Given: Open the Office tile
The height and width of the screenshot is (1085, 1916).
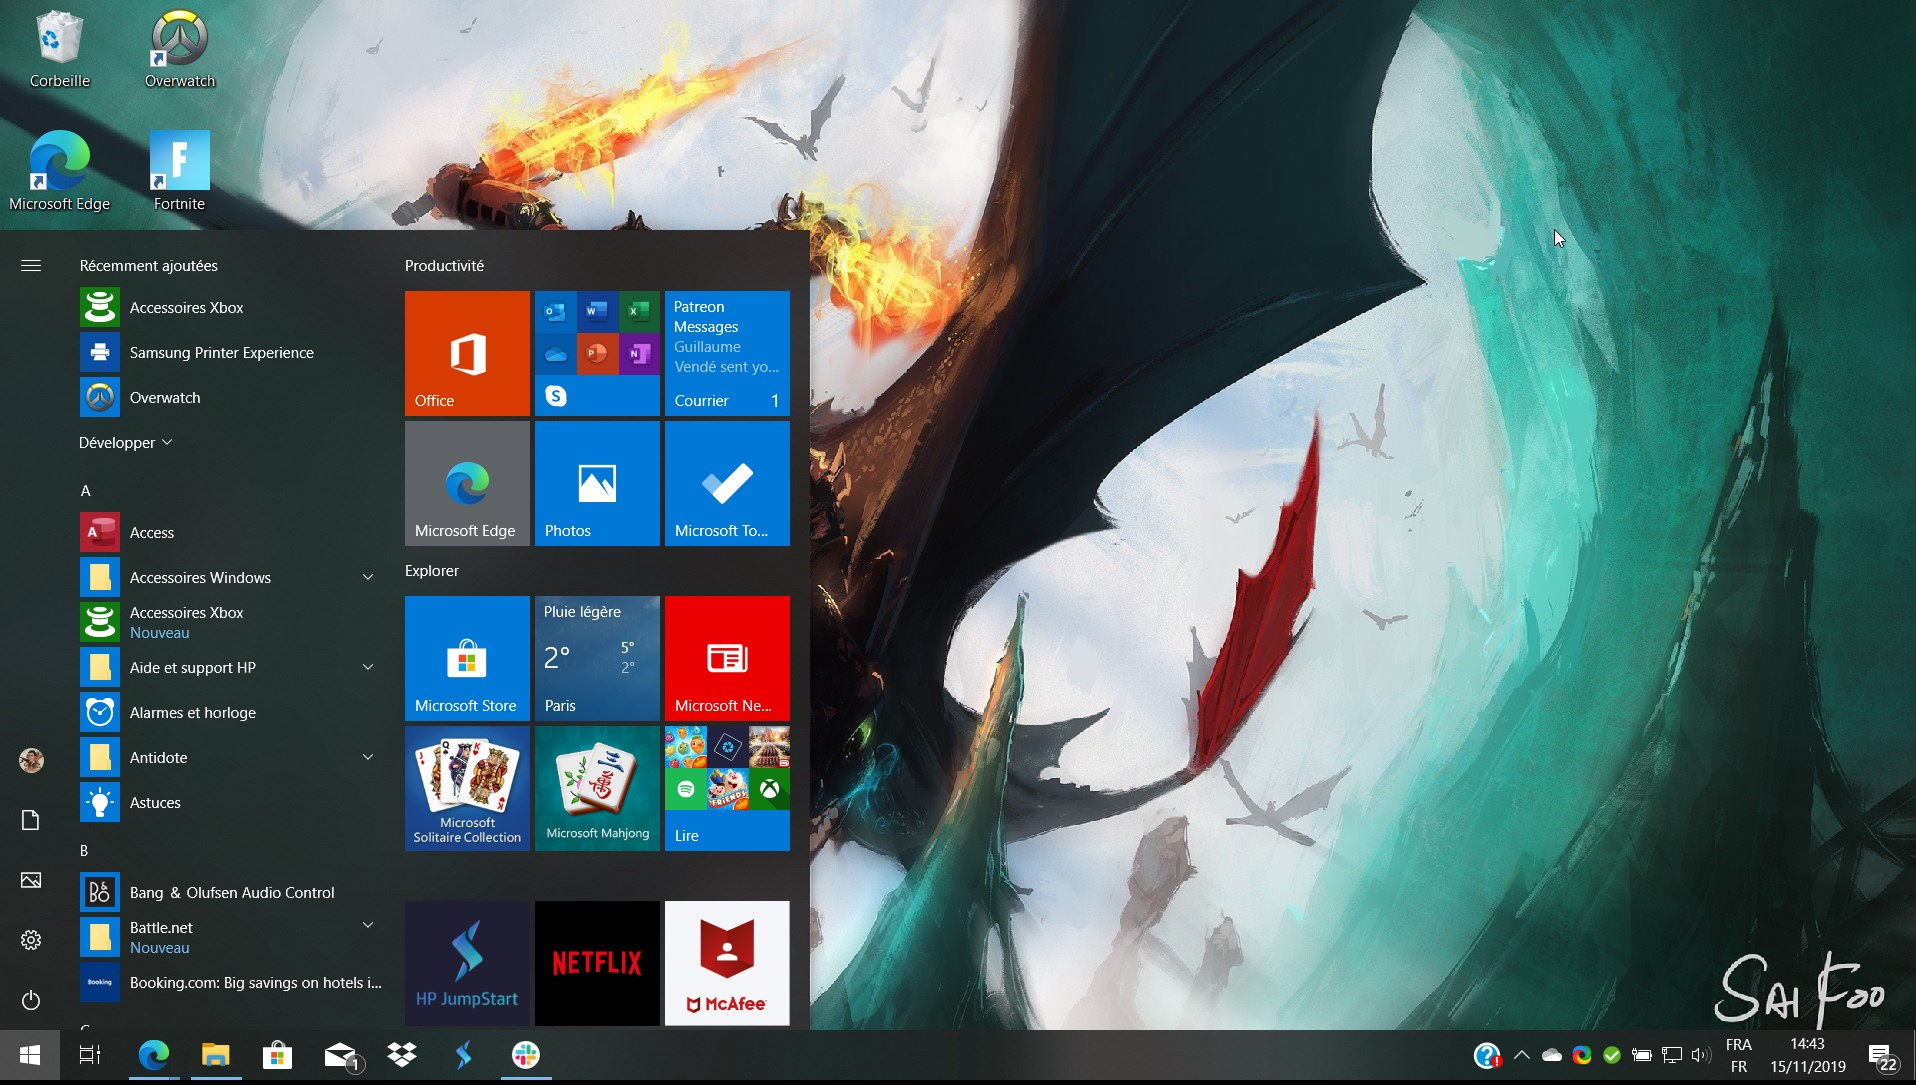Looking at the screenshot, I should pos(467,353).
